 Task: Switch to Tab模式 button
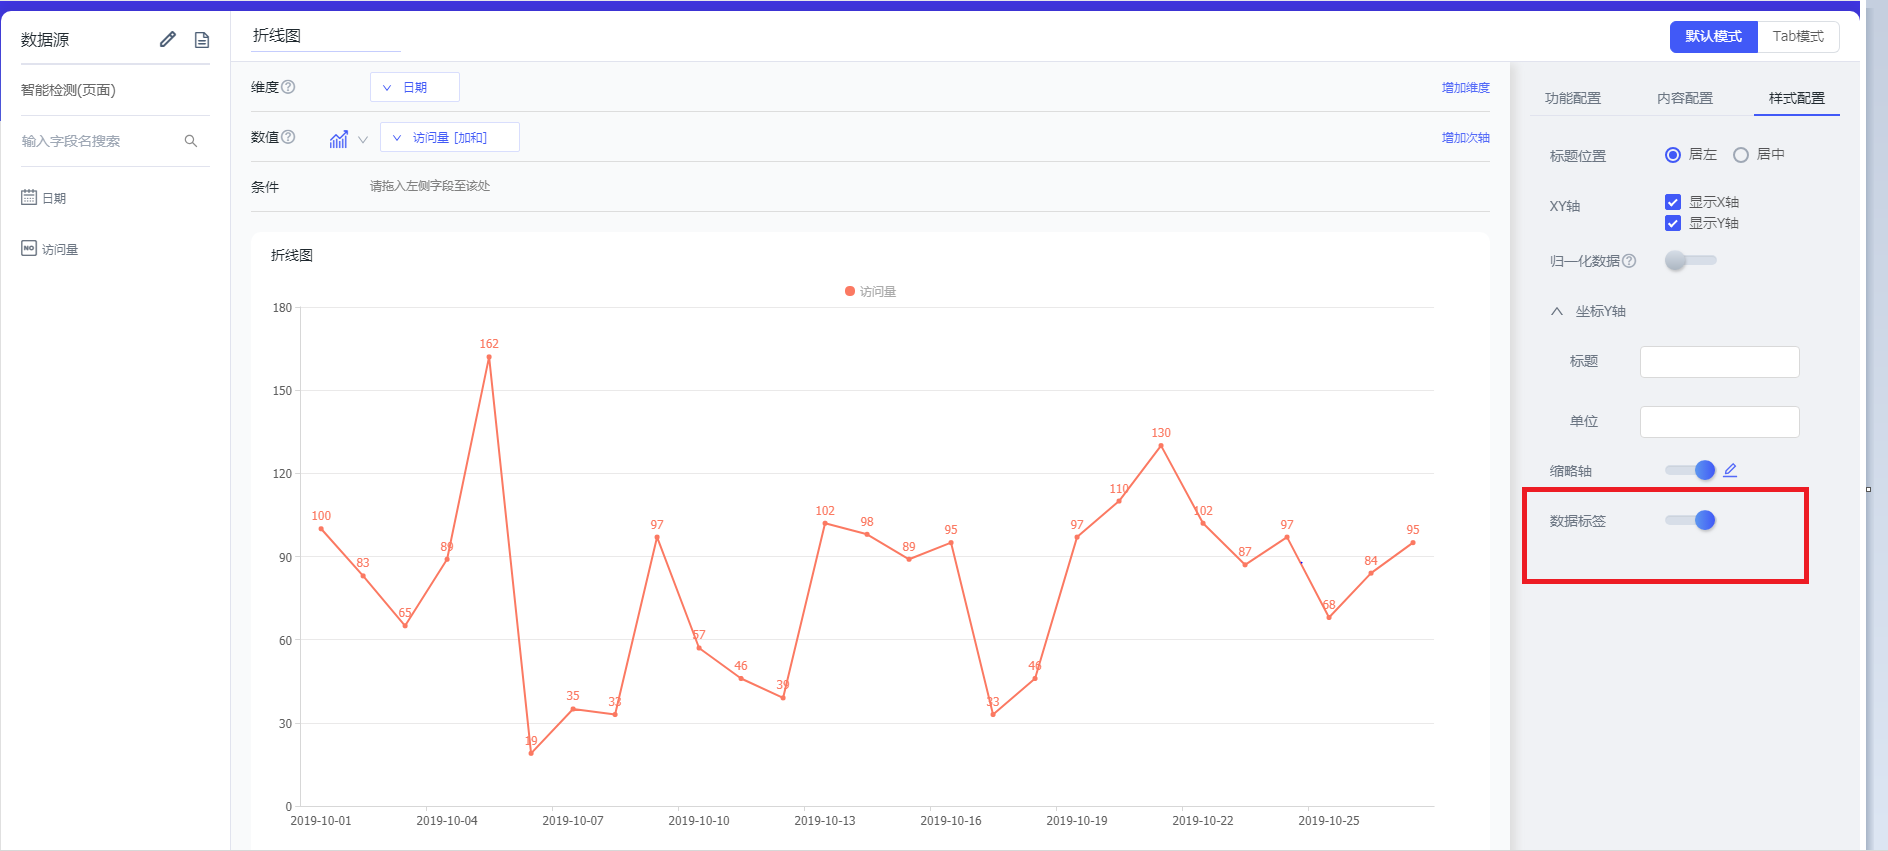click(x=1797, y=37)
